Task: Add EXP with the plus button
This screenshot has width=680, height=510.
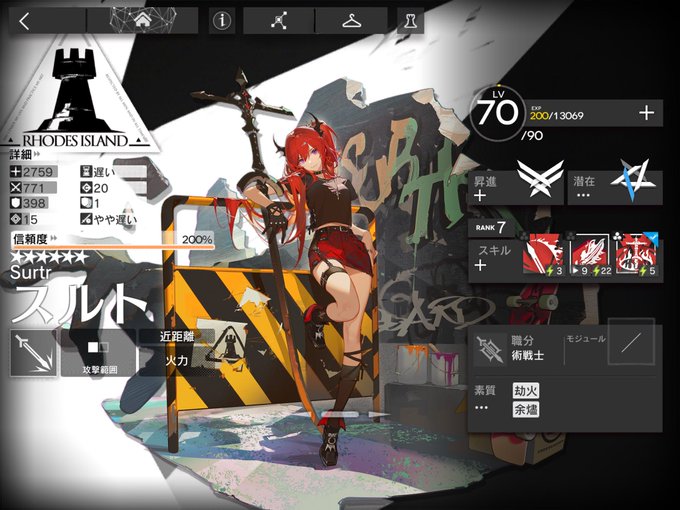Action: point(646,113)
